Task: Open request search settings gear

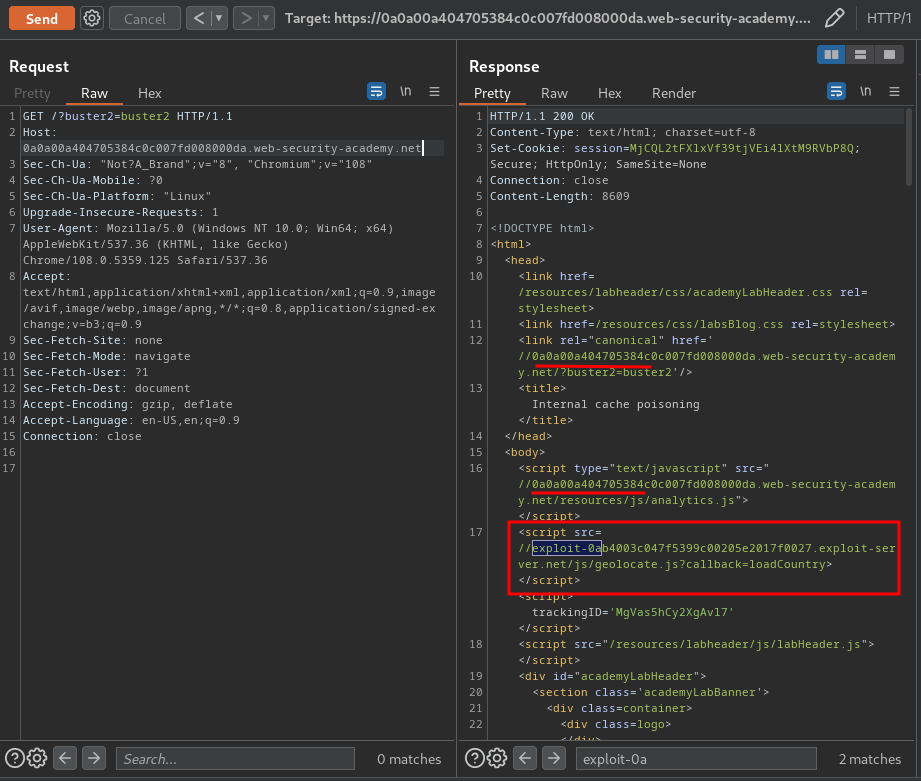Action: [x=37, y=759]
